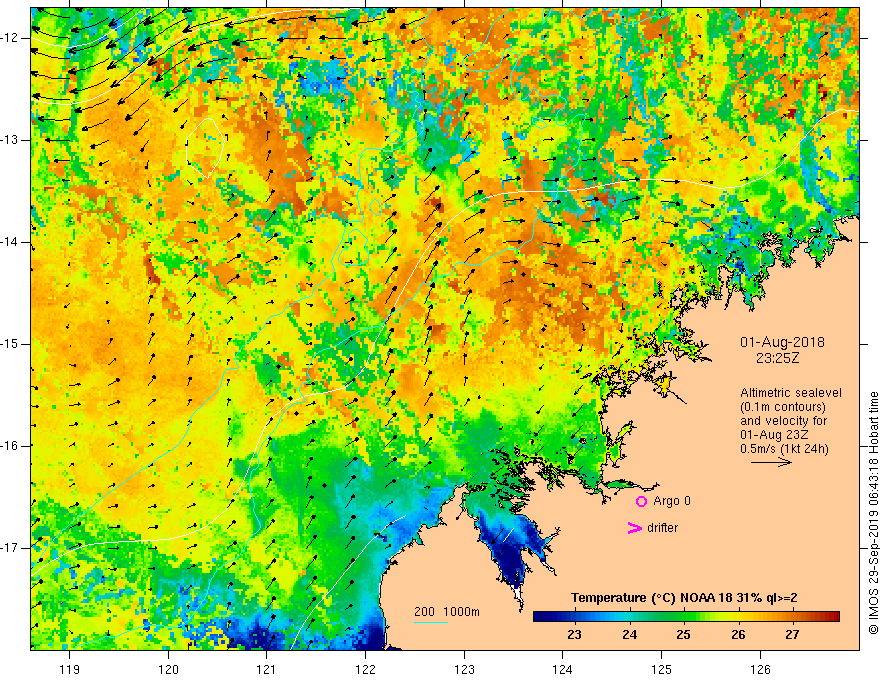880x680 pixels.
Task: Click the cyan 200m isobath line sample
Action: (x=431, y=622)
